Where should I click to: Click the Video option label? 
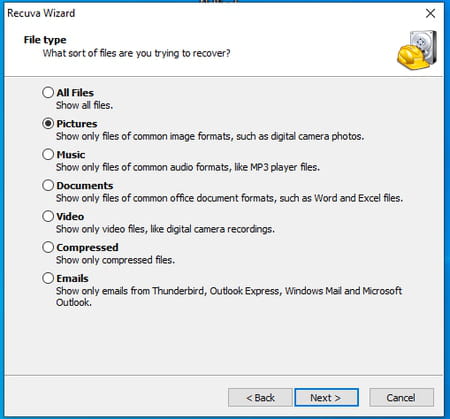coord(70,217)
